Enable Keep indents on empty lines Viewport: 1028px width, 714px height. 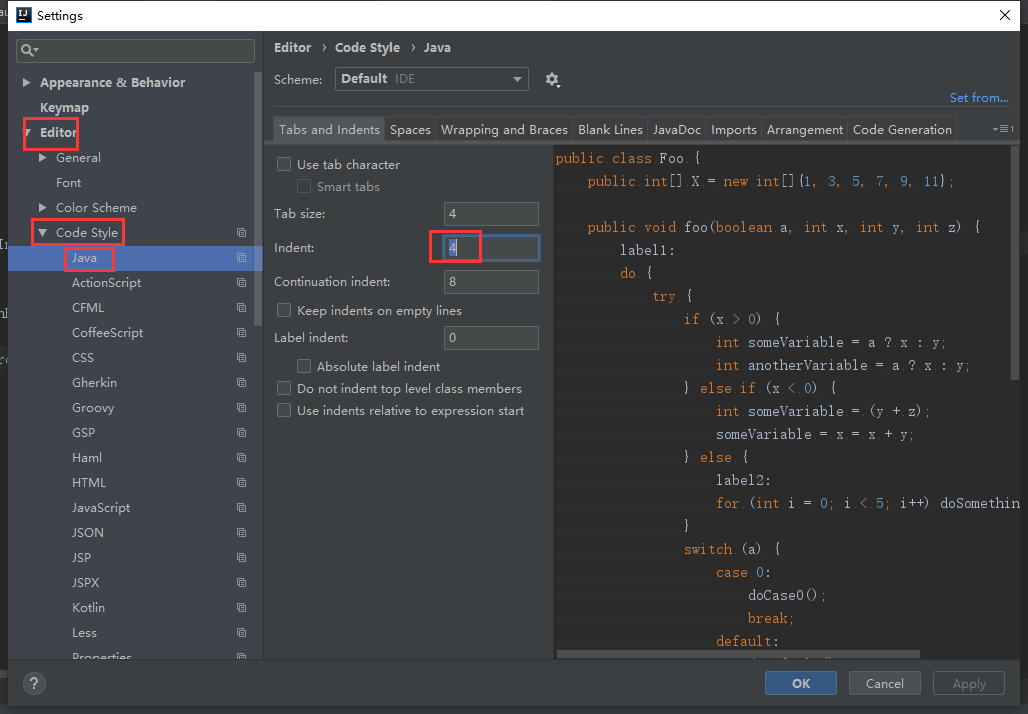click(x=284, y=310)
